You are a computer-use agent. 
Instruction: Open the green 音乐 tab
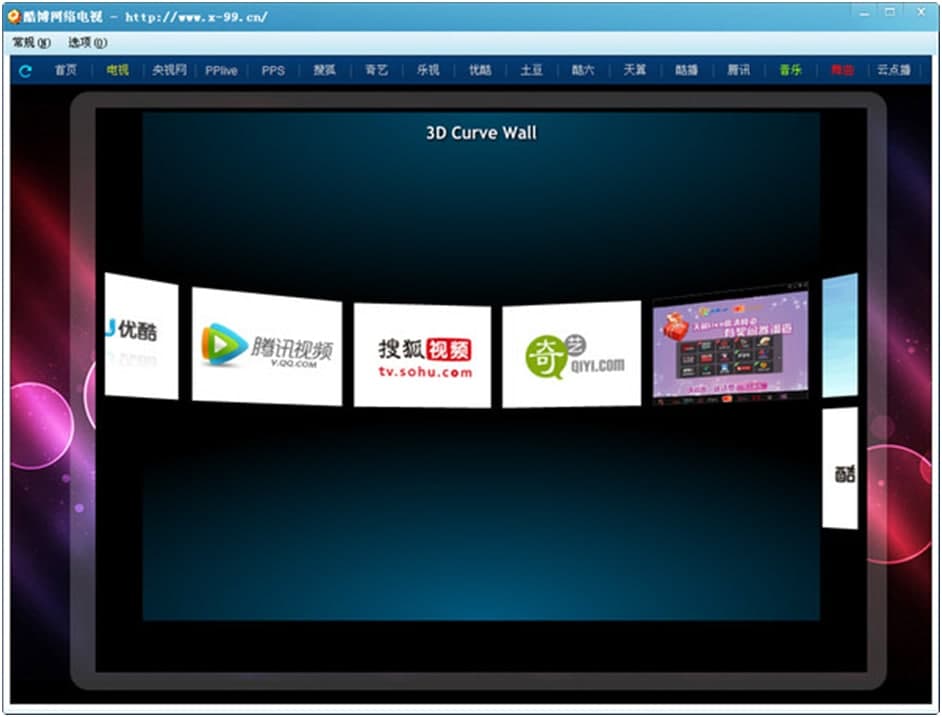[x=791, y=70]
